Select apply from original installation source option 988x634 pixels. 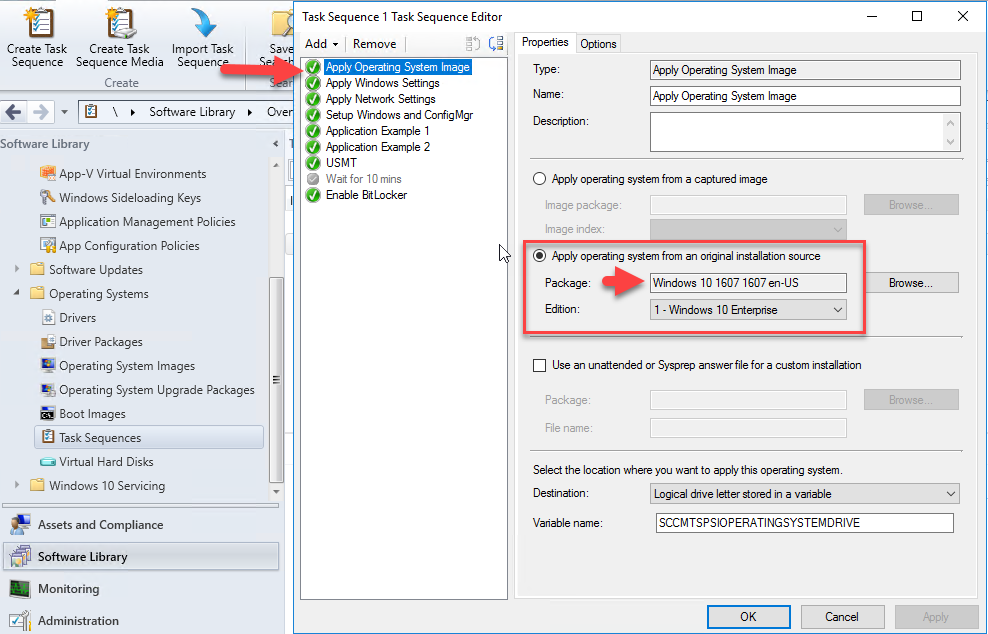tap(541, 256)
